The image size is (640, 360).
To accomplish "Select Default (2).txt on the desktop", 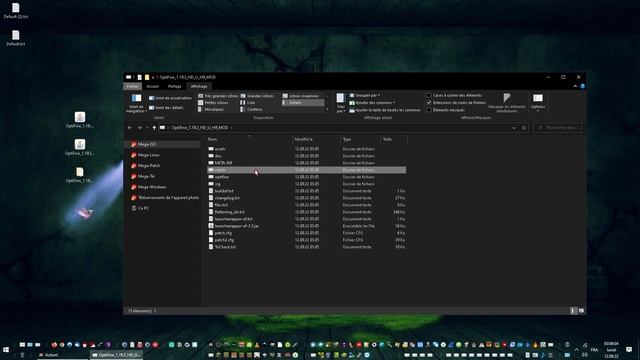I will click(16, 11).
